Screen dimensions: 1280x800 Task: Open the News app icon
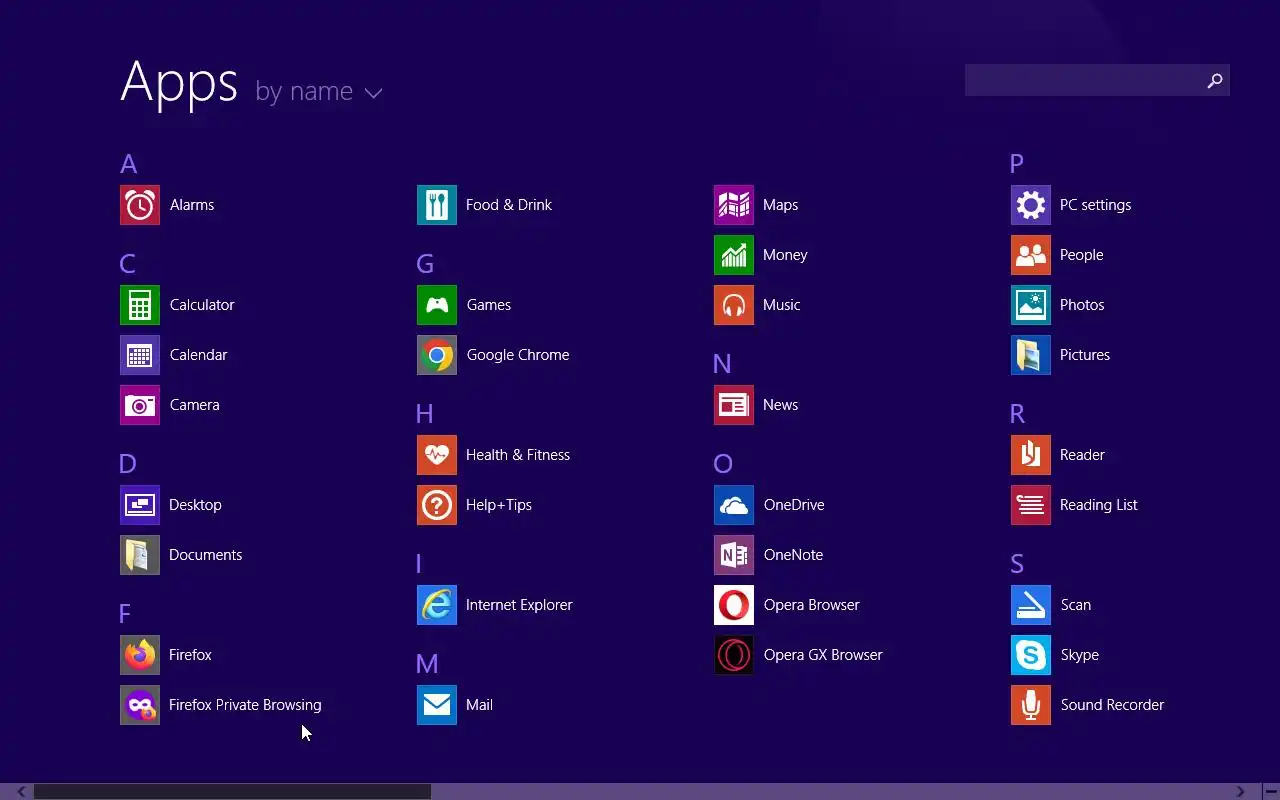[x=734, y=405]
